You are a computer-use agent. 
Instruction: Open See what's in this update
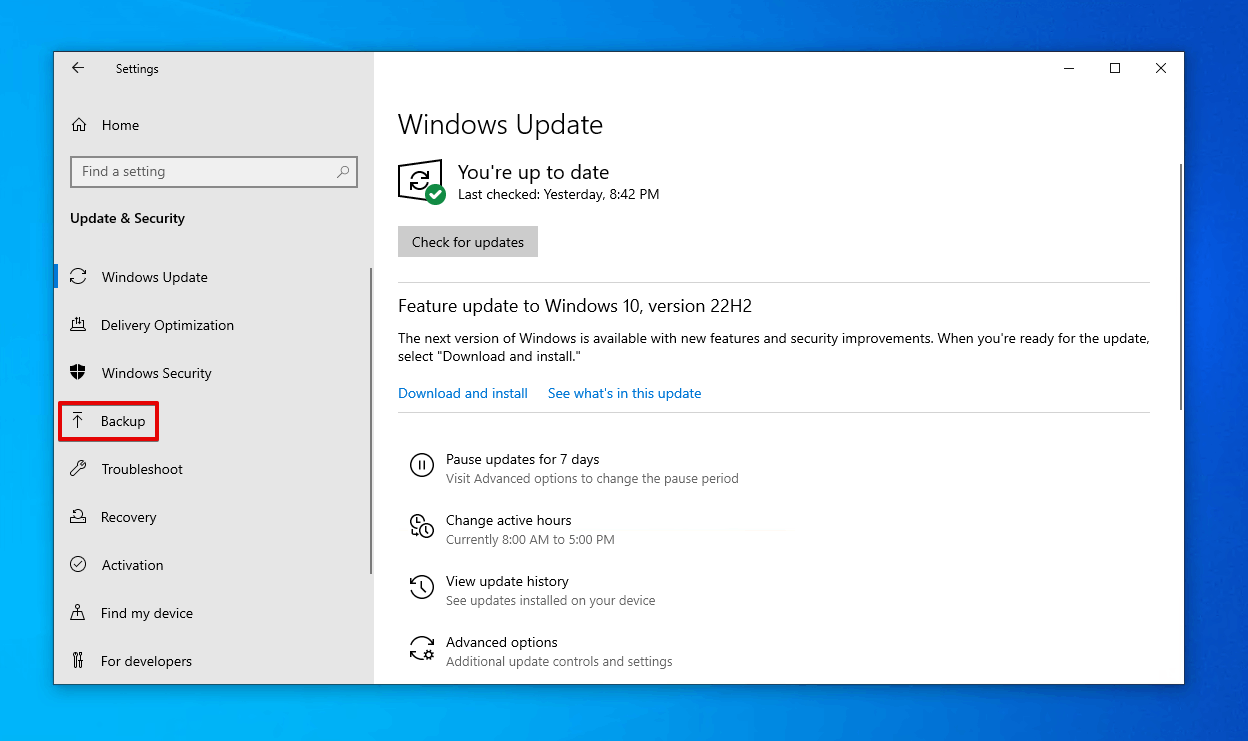[x=624, y=393]
